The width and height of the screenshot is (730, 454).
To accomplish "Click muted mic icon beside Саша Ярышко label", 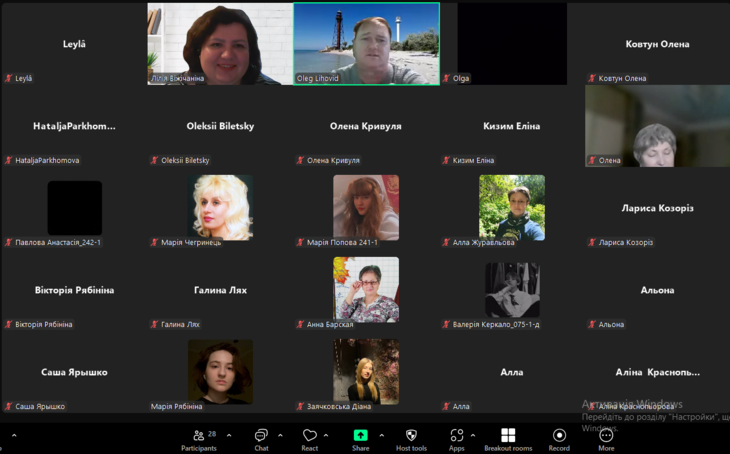I will point(8,406).
